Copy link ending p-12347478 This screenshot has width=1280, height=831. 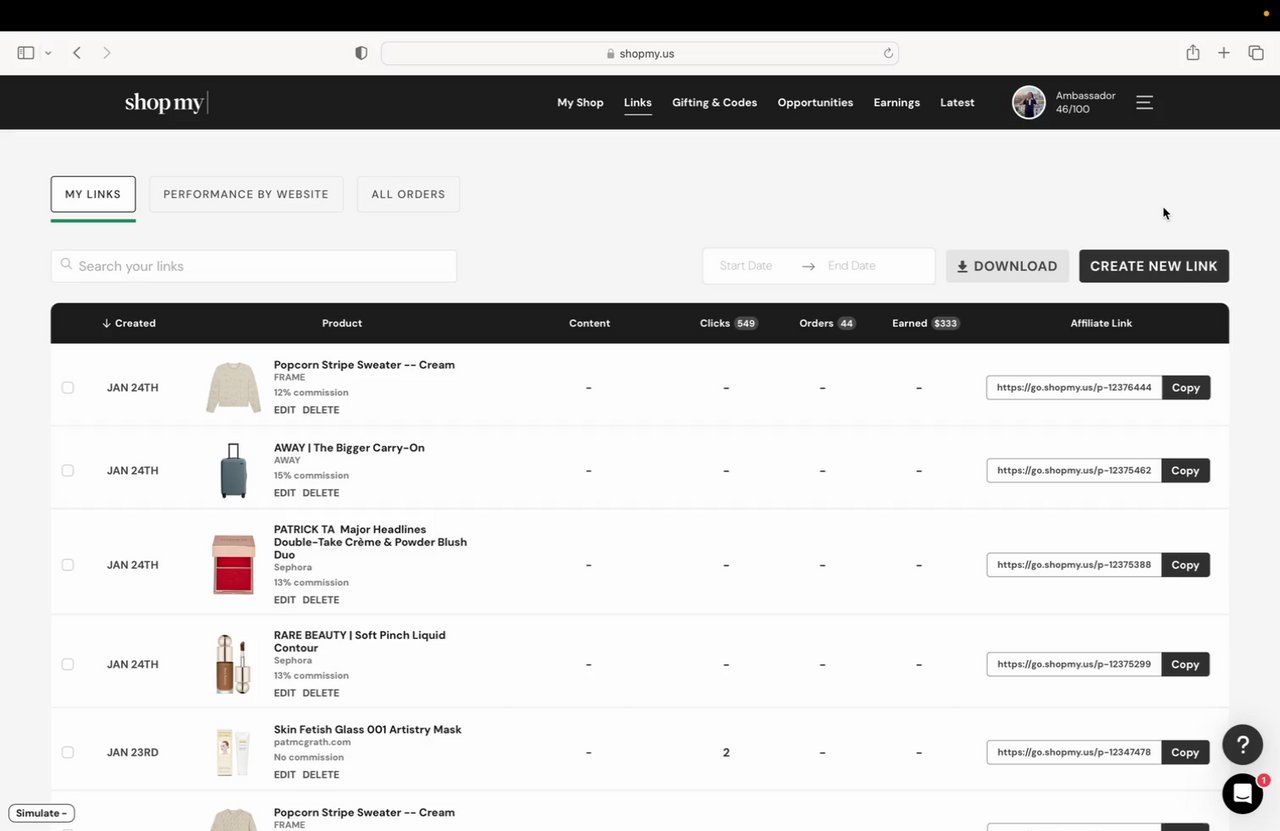tap(1186, 752)
